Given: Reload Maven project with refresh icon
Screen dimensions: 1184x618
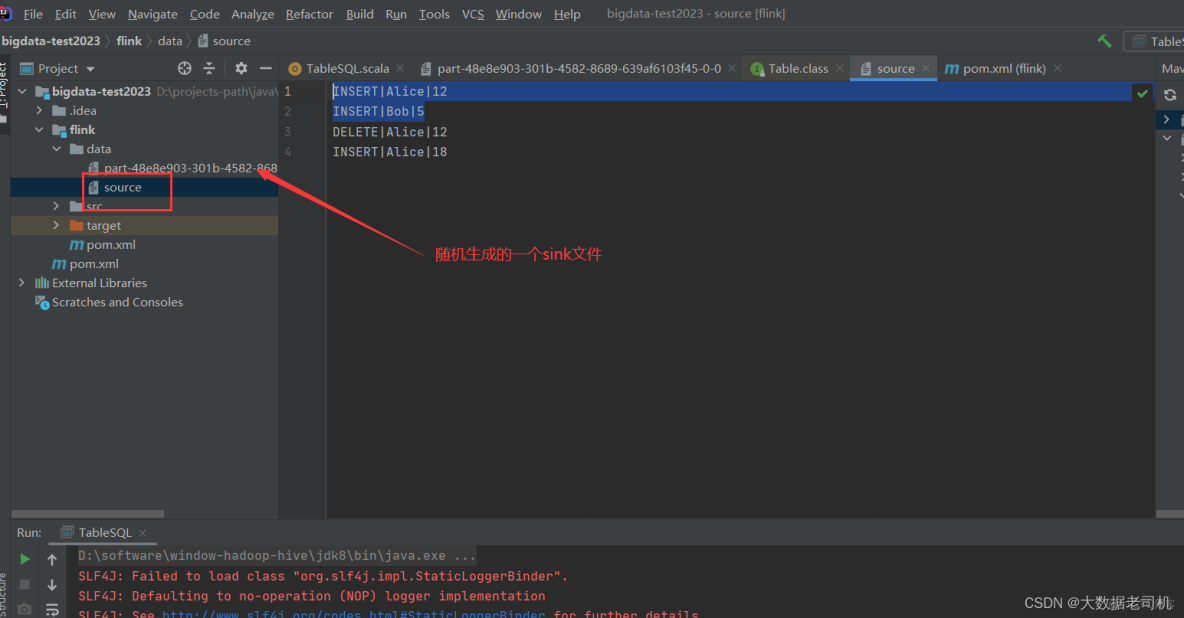Looking at the screenshot, I should 1169,94.
